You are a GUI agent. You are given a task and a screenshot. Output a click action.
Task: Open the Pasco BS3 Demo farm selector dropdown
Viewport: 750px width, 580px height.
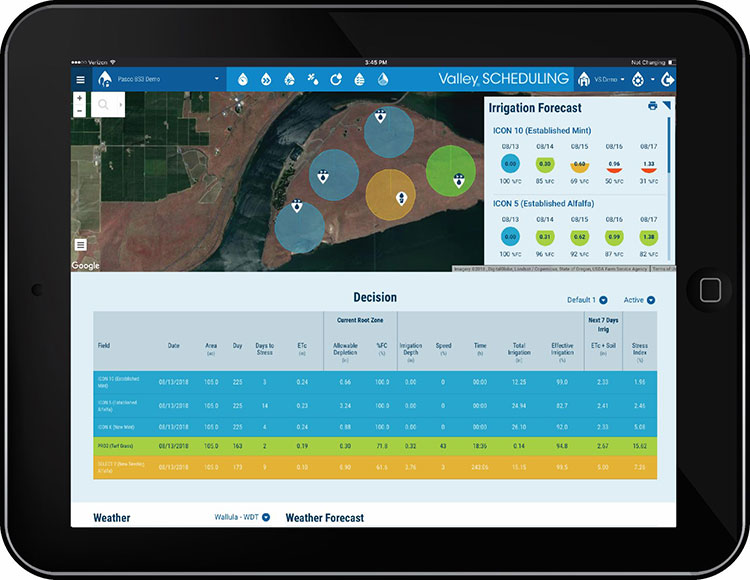(x=159, y=79)
